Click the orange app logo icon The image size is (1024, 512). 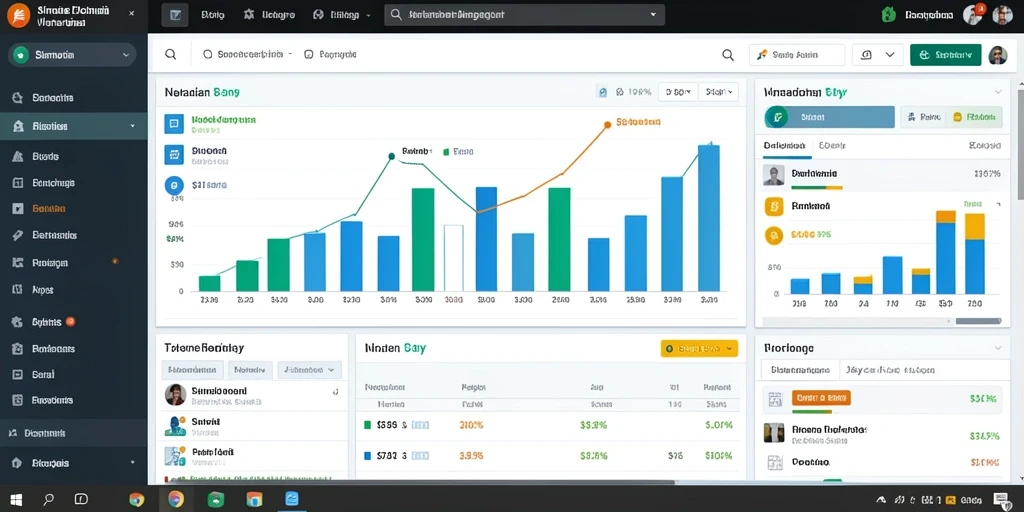(18, 15)
